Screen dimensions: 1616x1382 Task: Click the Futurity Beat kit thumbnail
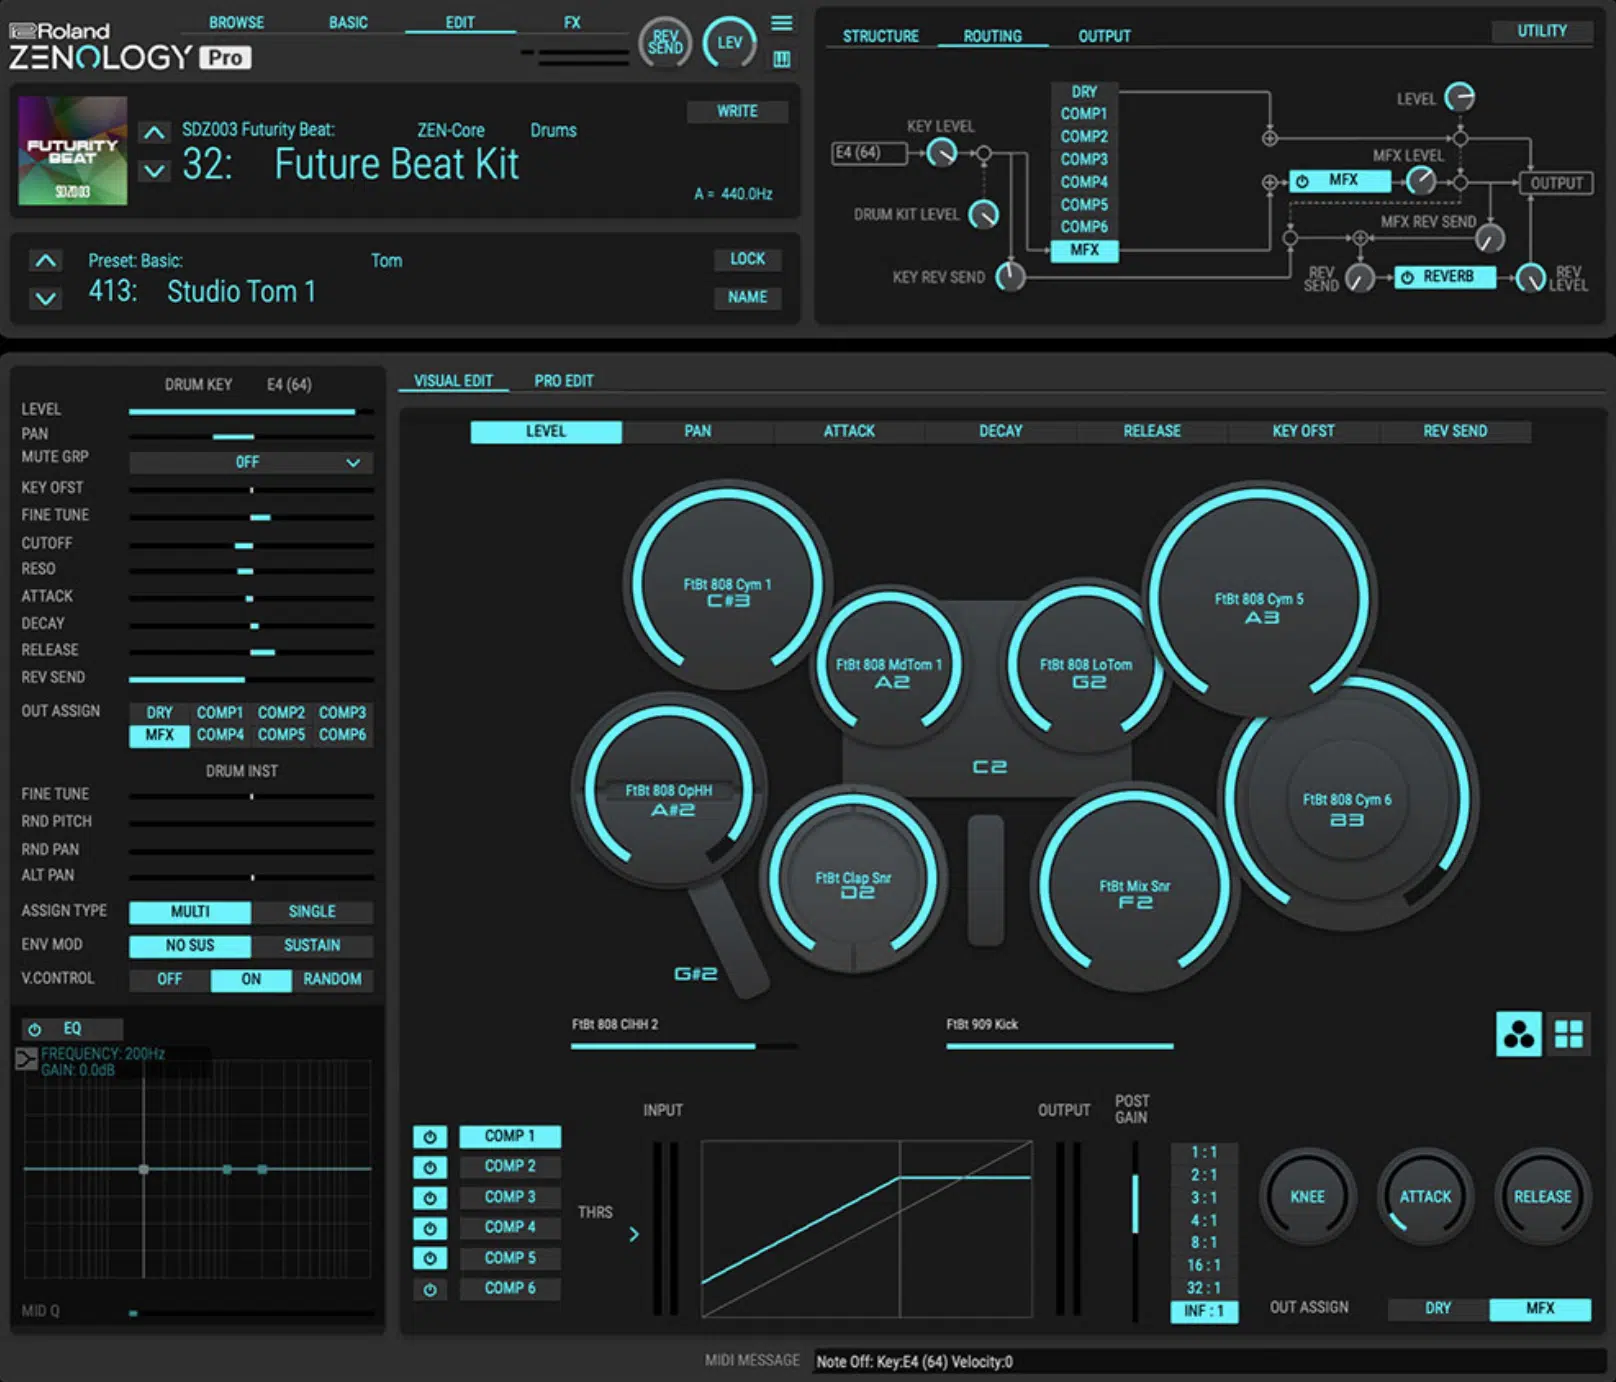coord(72,151)
